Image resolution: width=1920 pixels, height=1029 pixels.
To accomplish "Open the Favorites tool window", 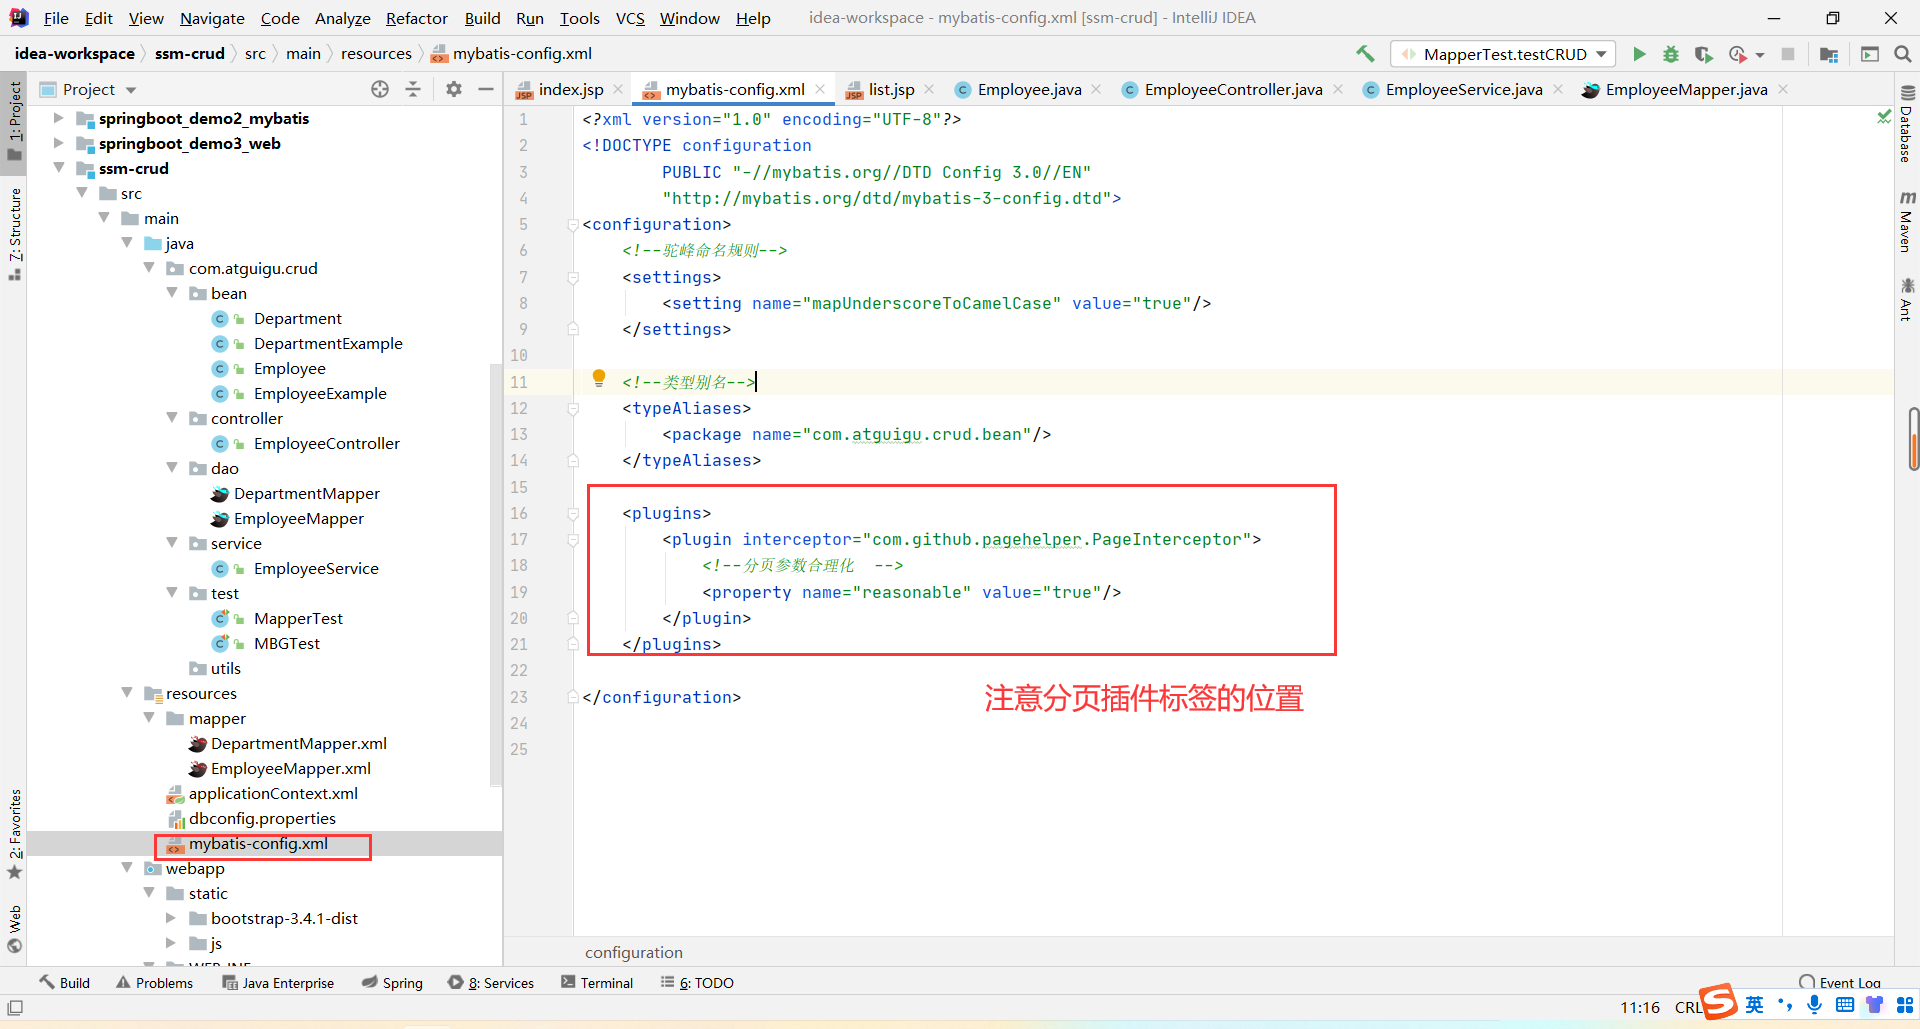I will click(15, 833).
